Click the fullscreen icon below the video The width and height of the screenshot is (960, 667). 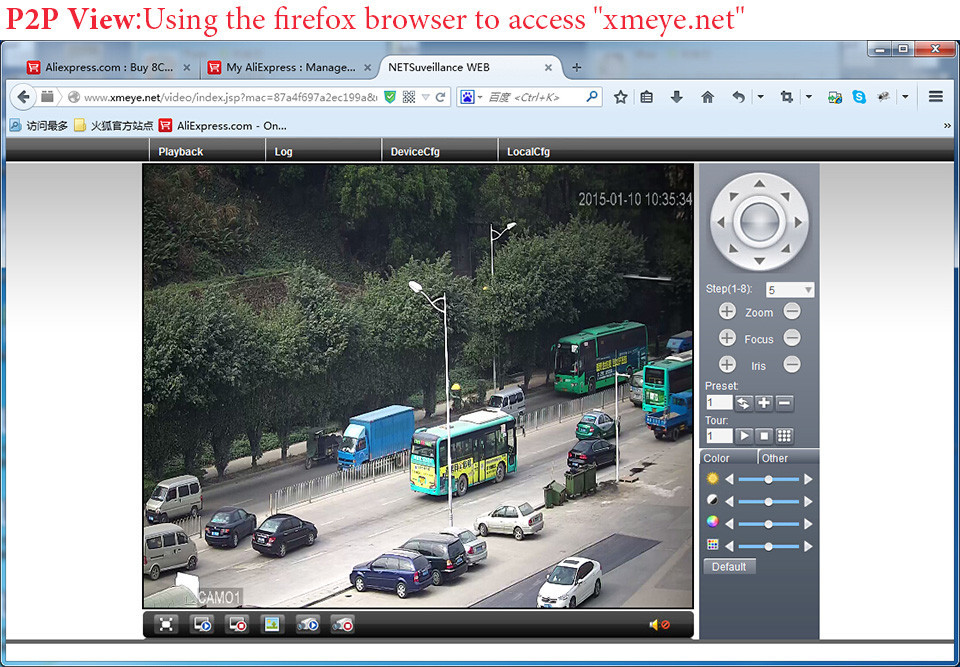166,624
